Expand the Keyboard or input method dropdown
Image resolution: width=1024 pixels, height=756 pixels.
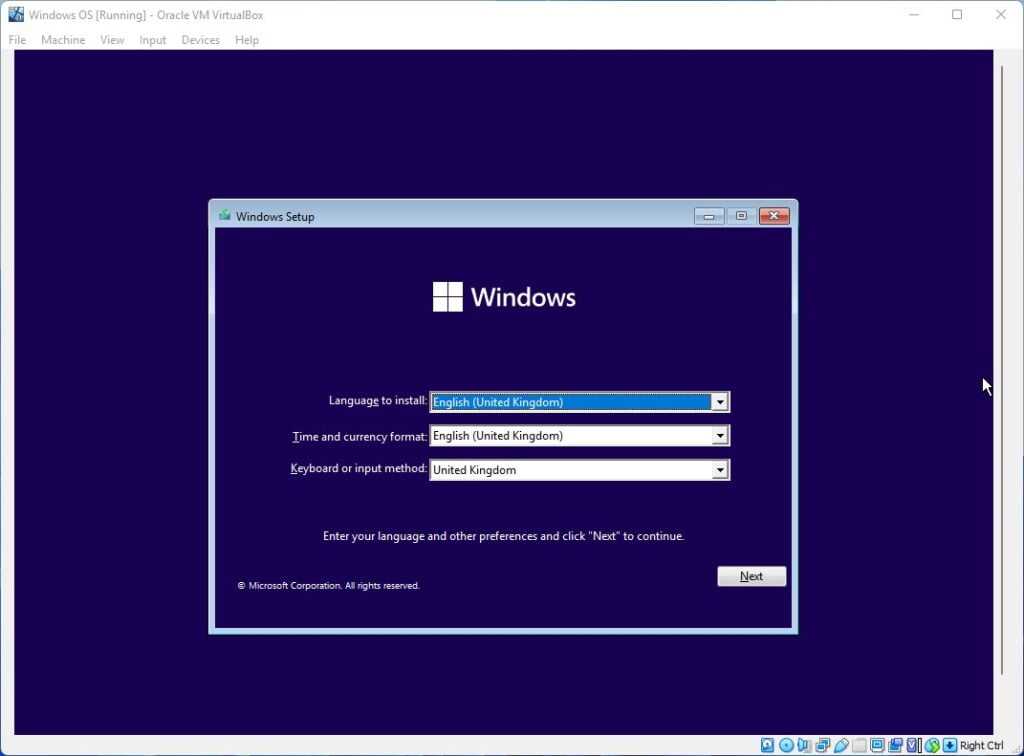pyautogui.click(x=719, y=470)
